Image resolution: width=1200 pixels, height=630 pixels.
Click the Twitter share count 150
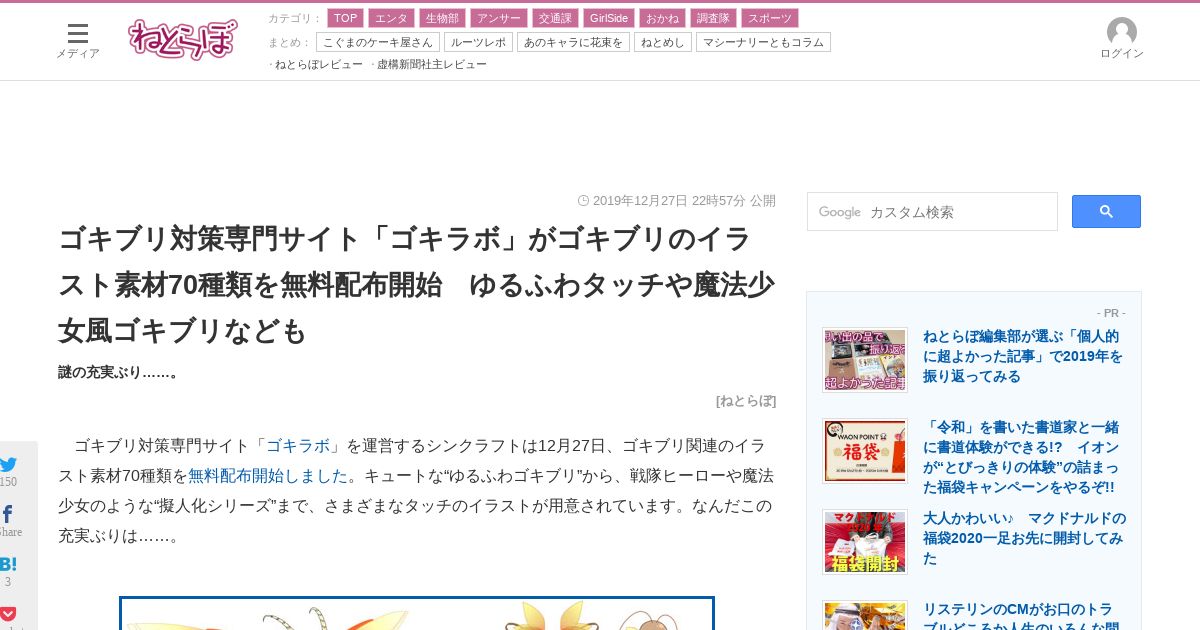pyautogui.click(x=8, y=482)
